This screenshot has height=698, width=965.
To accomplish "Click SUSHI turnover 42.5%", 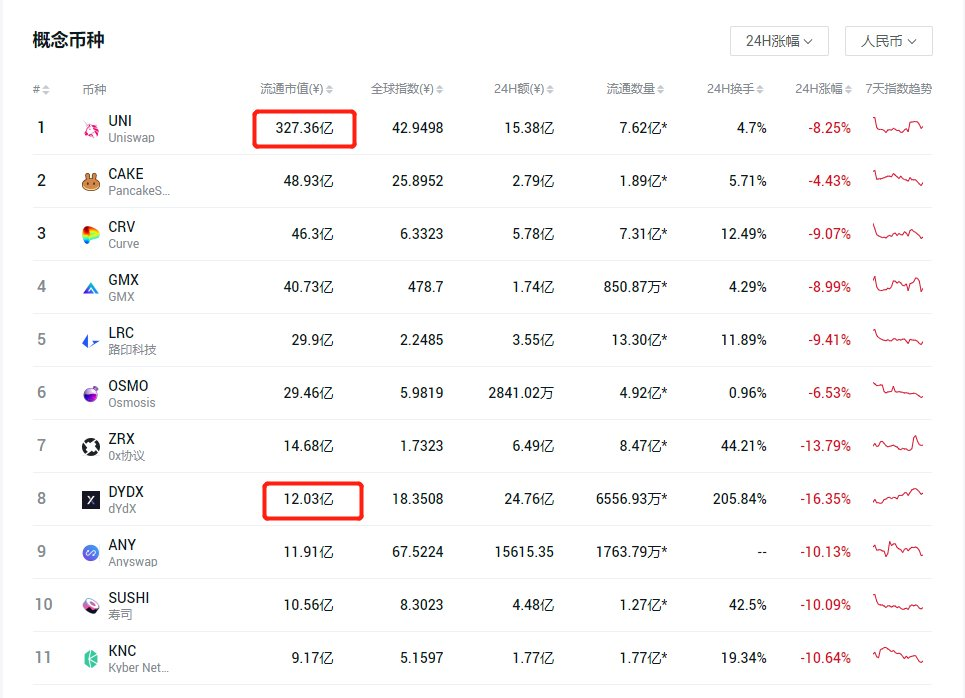I will pyautogui.click(x=748, y=605).
